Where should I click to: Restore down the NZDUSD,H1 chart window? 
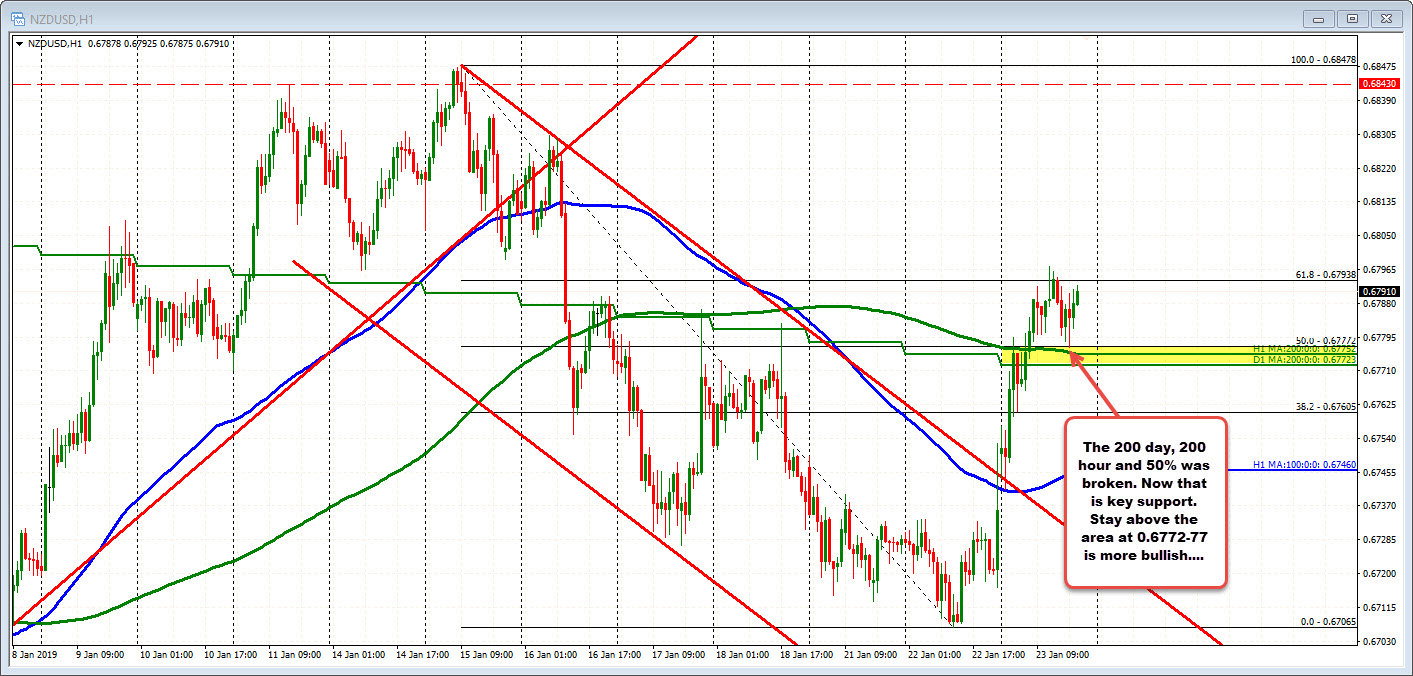click(x=1352, y=19)
